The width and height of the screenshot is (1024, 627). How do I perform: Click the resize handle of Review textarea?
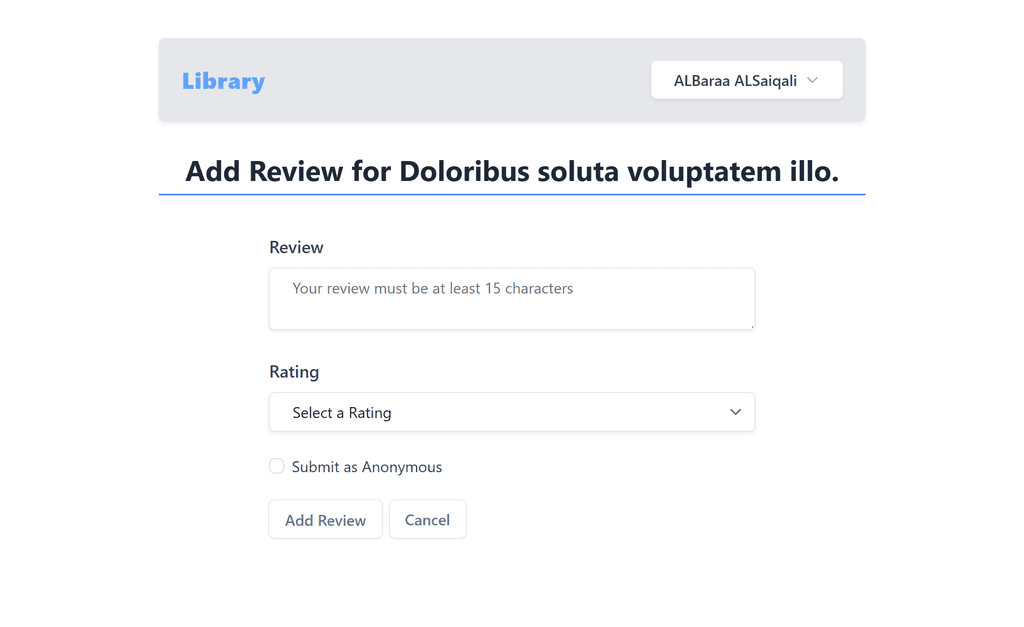point(751,325)
